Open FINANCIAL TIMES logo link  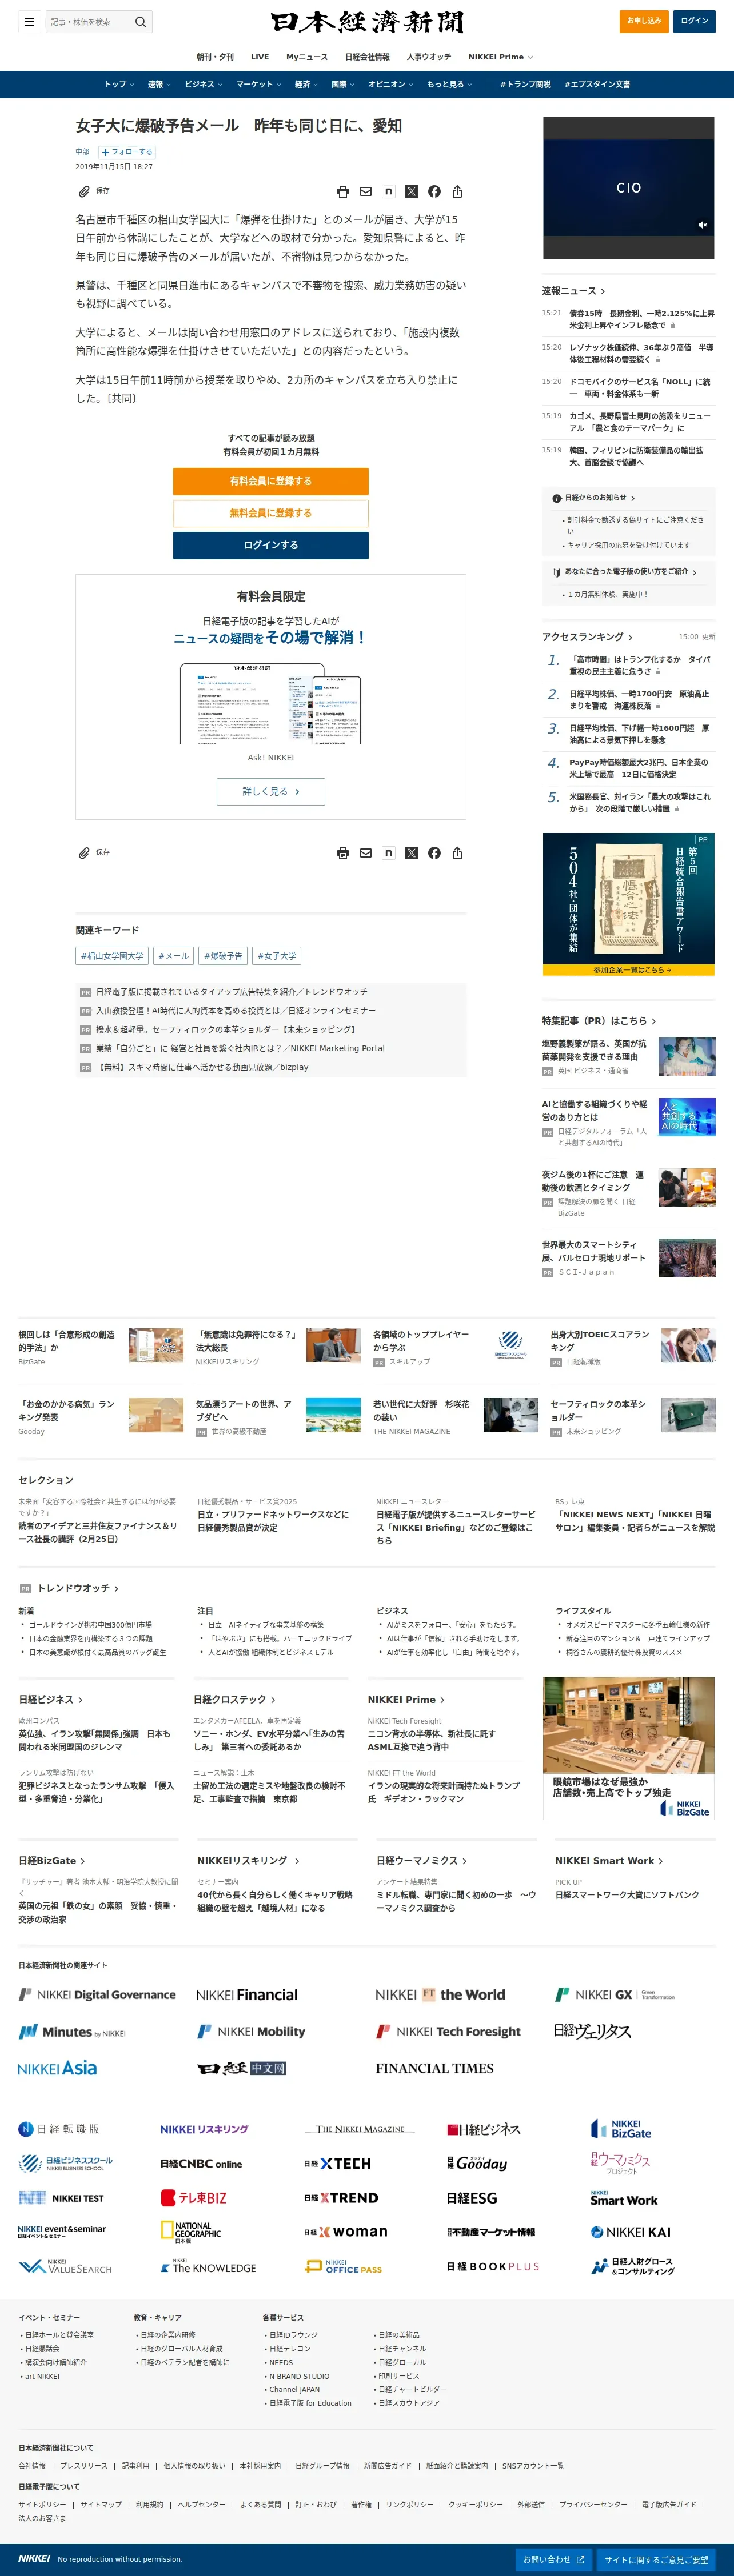(x=434, y=2068)
